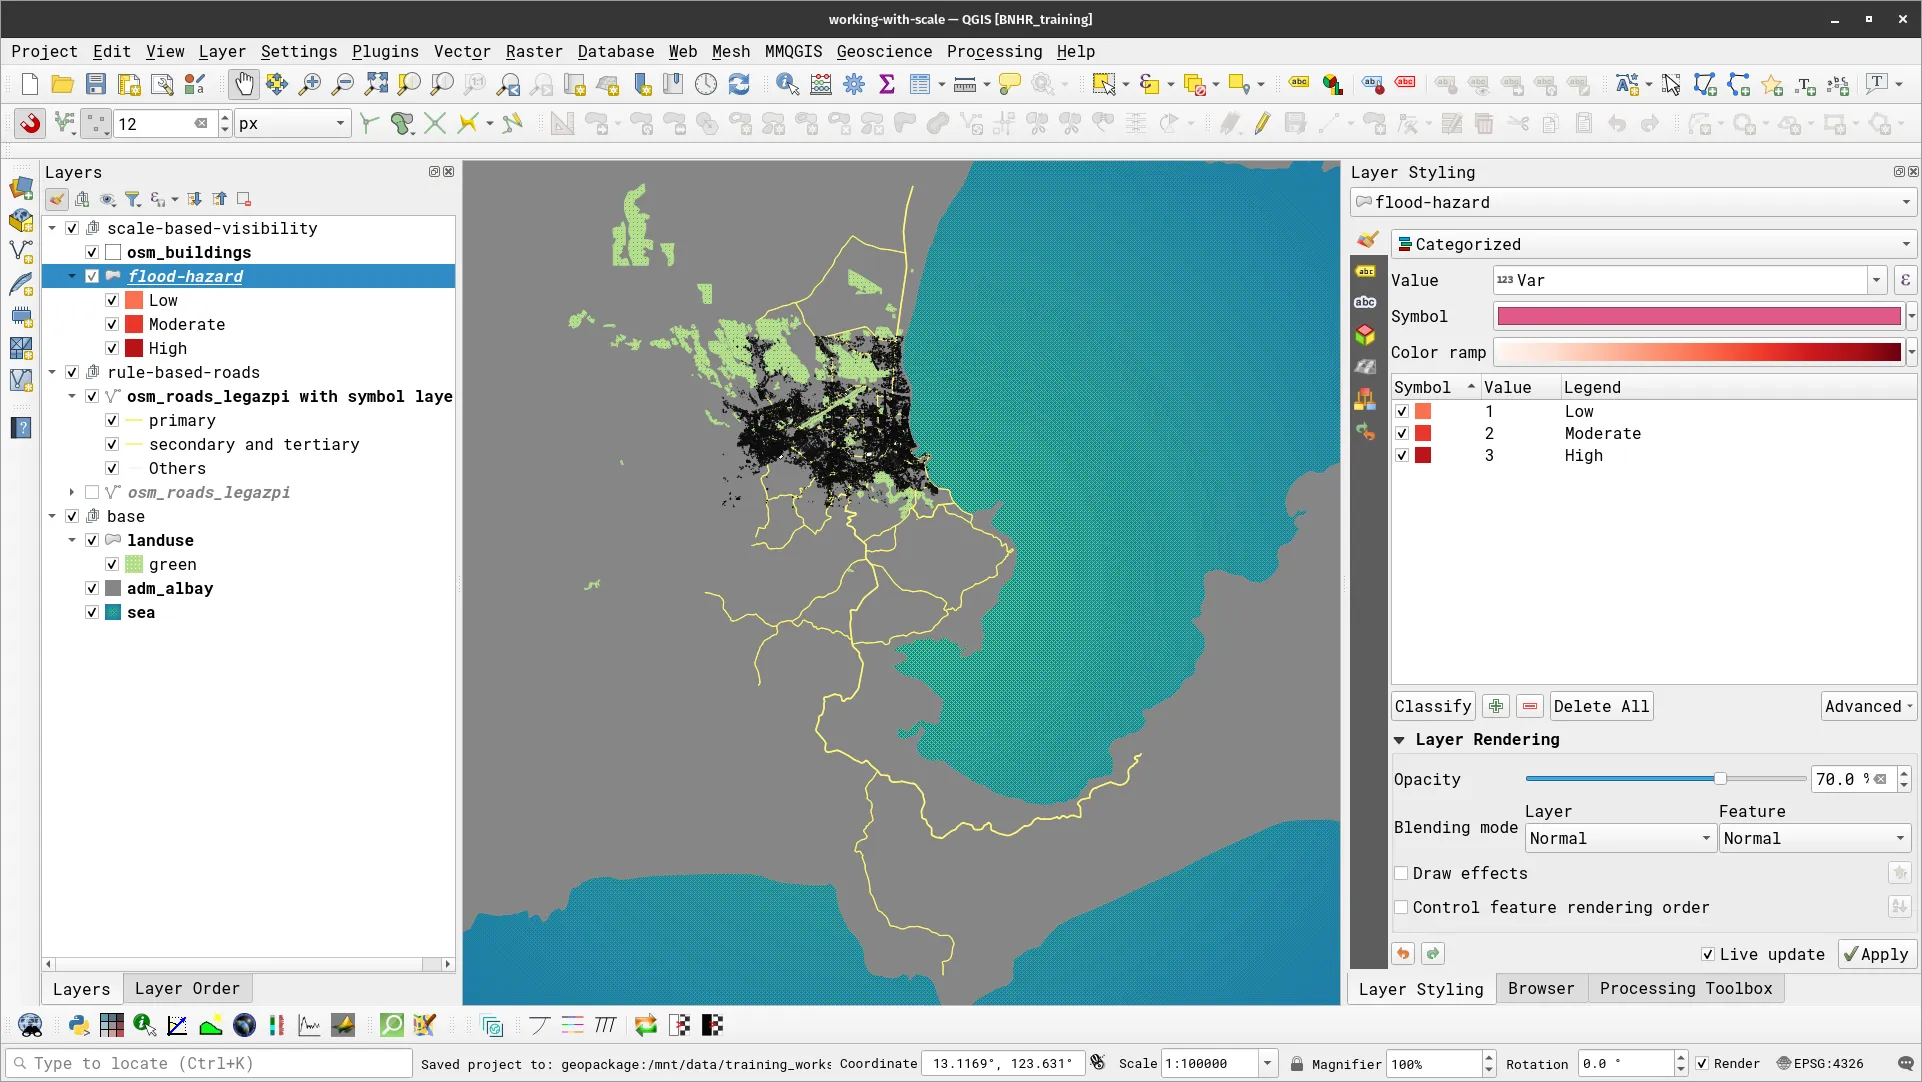Open the Field Calculator

click(x=820, y=84)
